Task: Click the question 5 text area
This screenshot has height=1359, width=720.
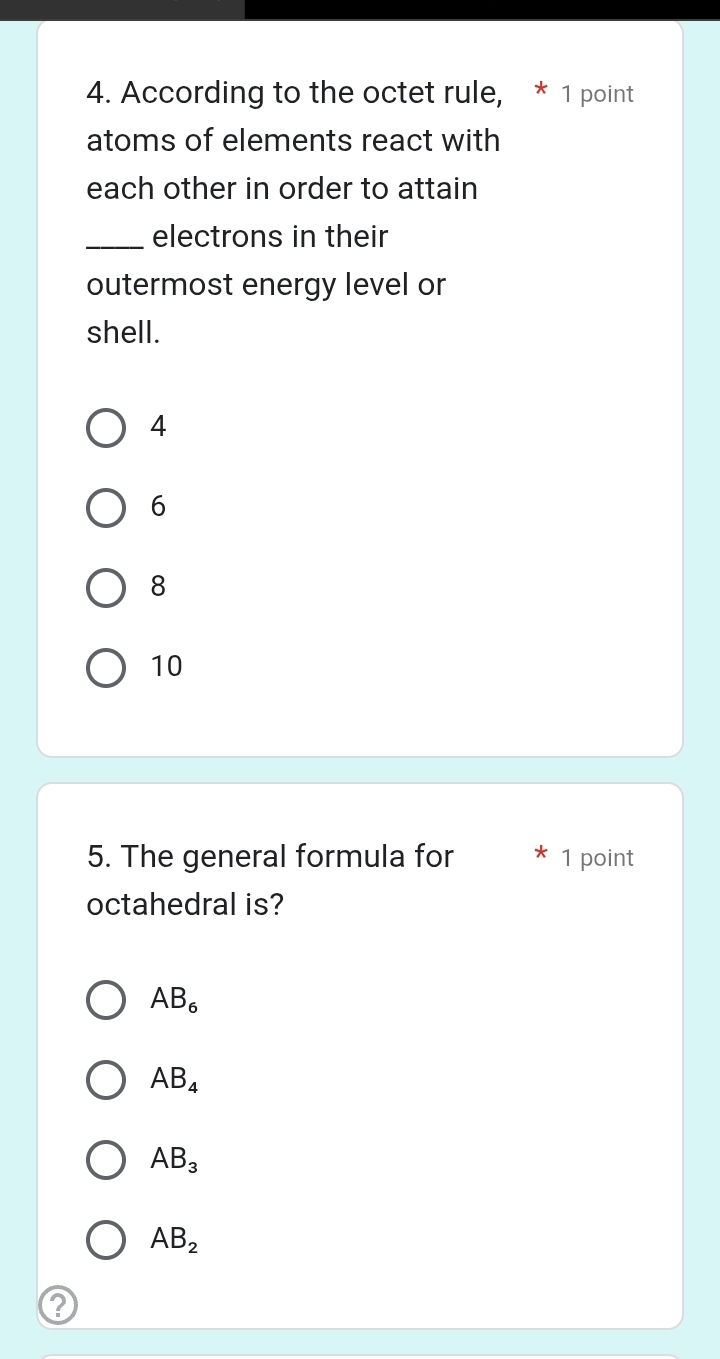Action: 270,880
